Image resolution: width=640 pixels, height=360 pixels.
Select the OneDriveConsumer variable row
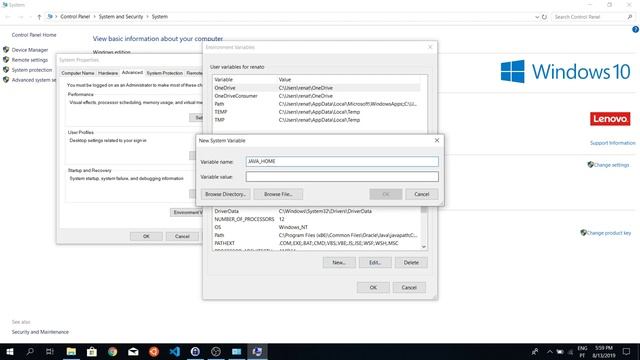(317, 96)
